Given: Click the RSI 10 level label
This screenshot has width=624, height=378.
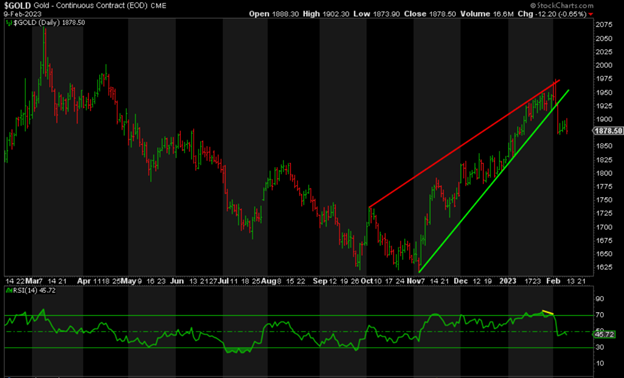Looking at the screenshot, I should [x=600, y=363].
